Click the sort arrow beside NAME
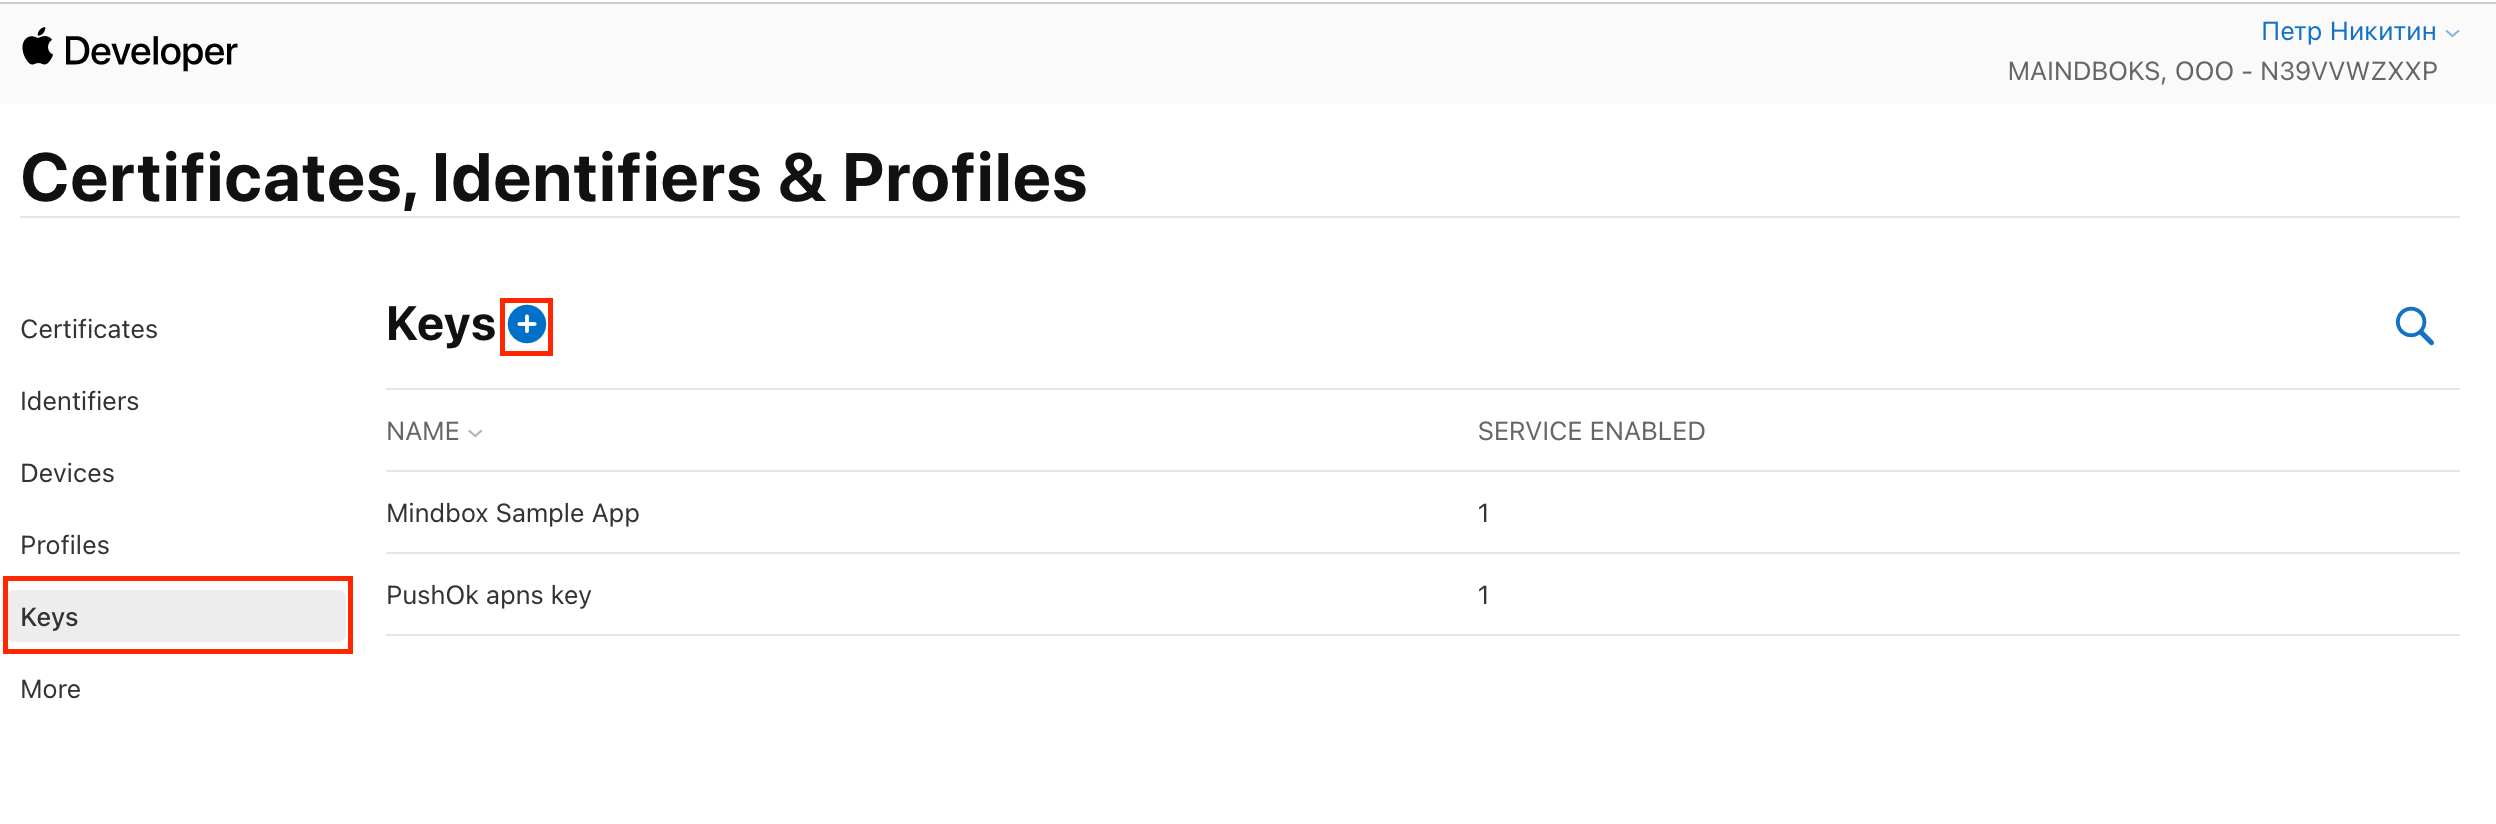Screen dimensions: 2496x824 [x=476, y=433]
